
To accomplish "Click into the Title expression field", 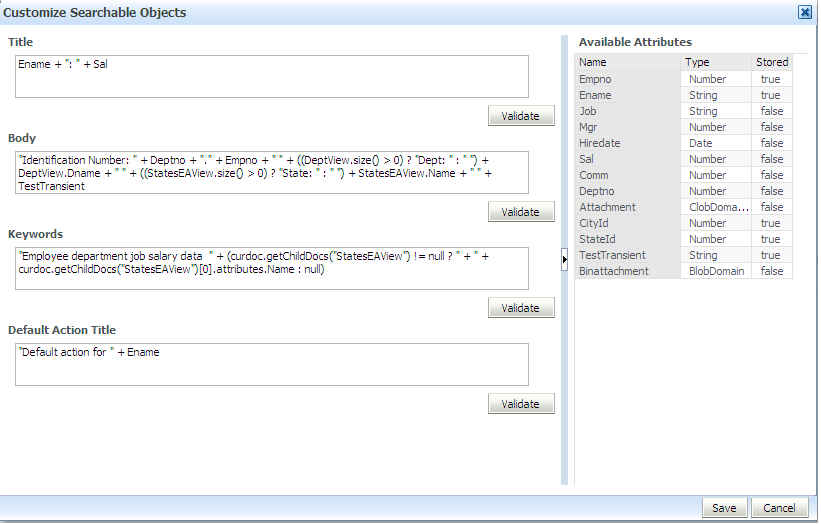I will [272, 76].
